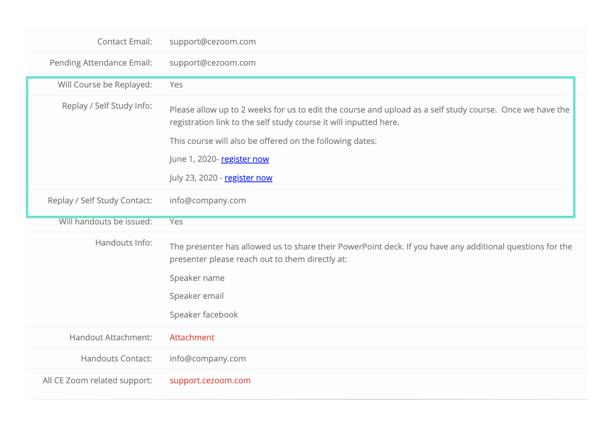Click the 'All CE Zoom related support:' label

(97, 380)
